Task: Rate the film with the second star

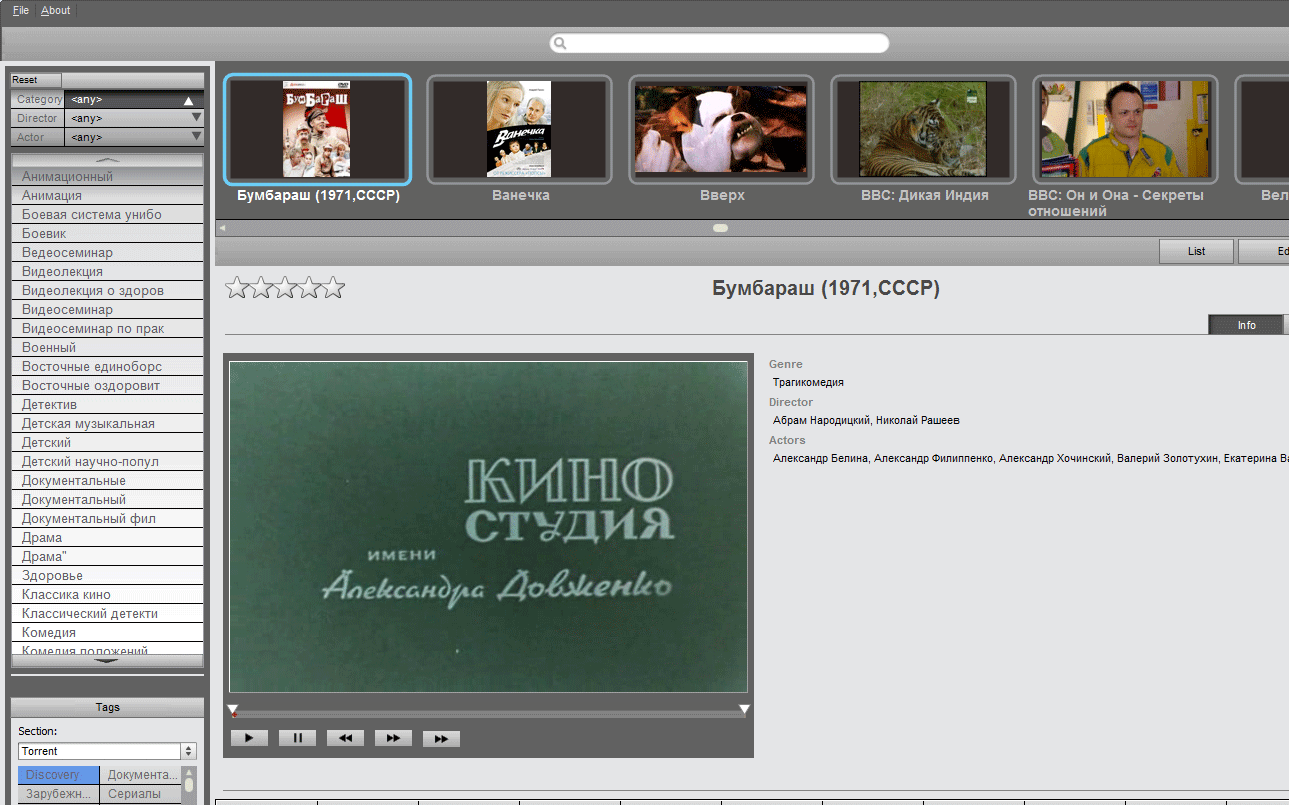Action: (x=261, y=288)
